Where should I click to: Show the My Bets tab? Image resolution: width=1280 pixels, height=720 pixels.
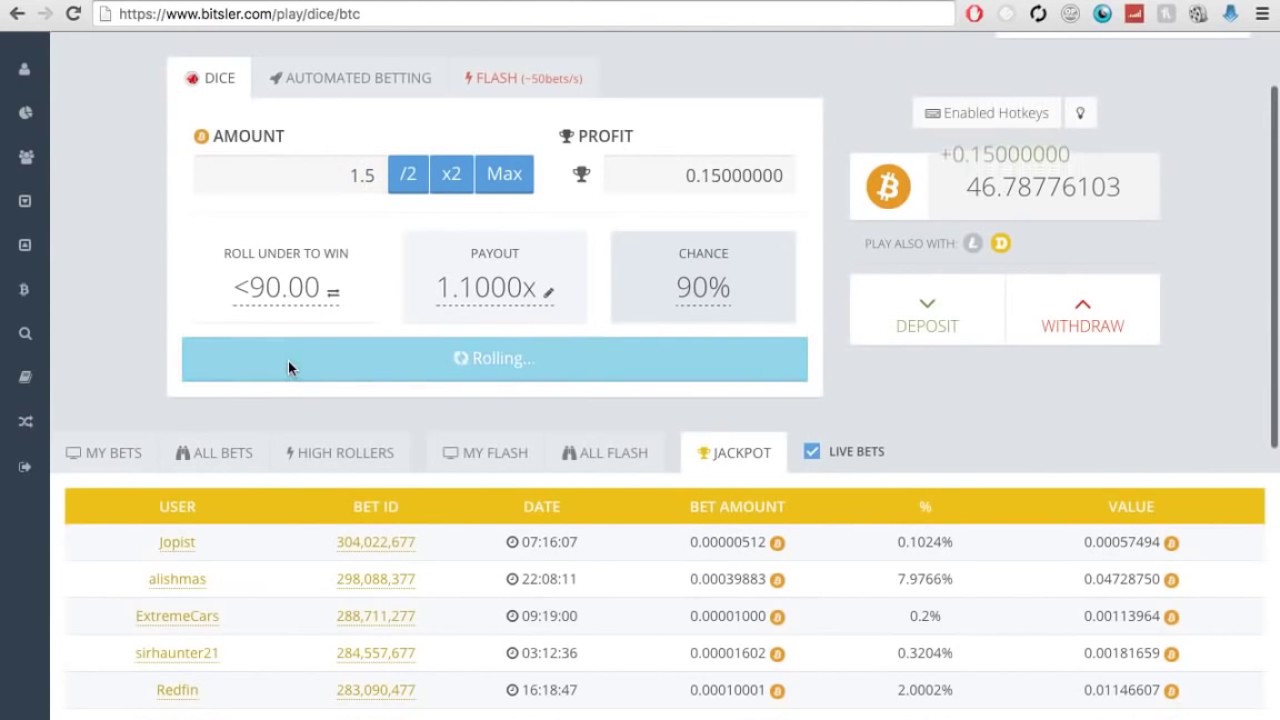(104, 453)
